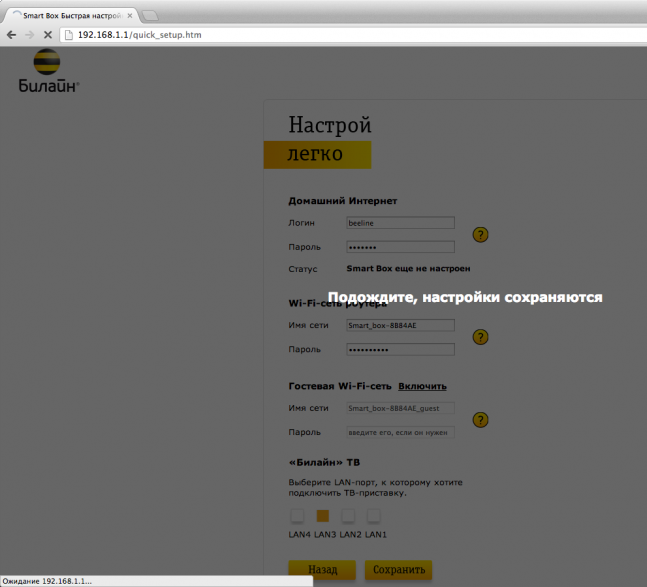The width and height of the screenshot is (647, 587).
Task: Click the Сохранить button
Action: 399,570
